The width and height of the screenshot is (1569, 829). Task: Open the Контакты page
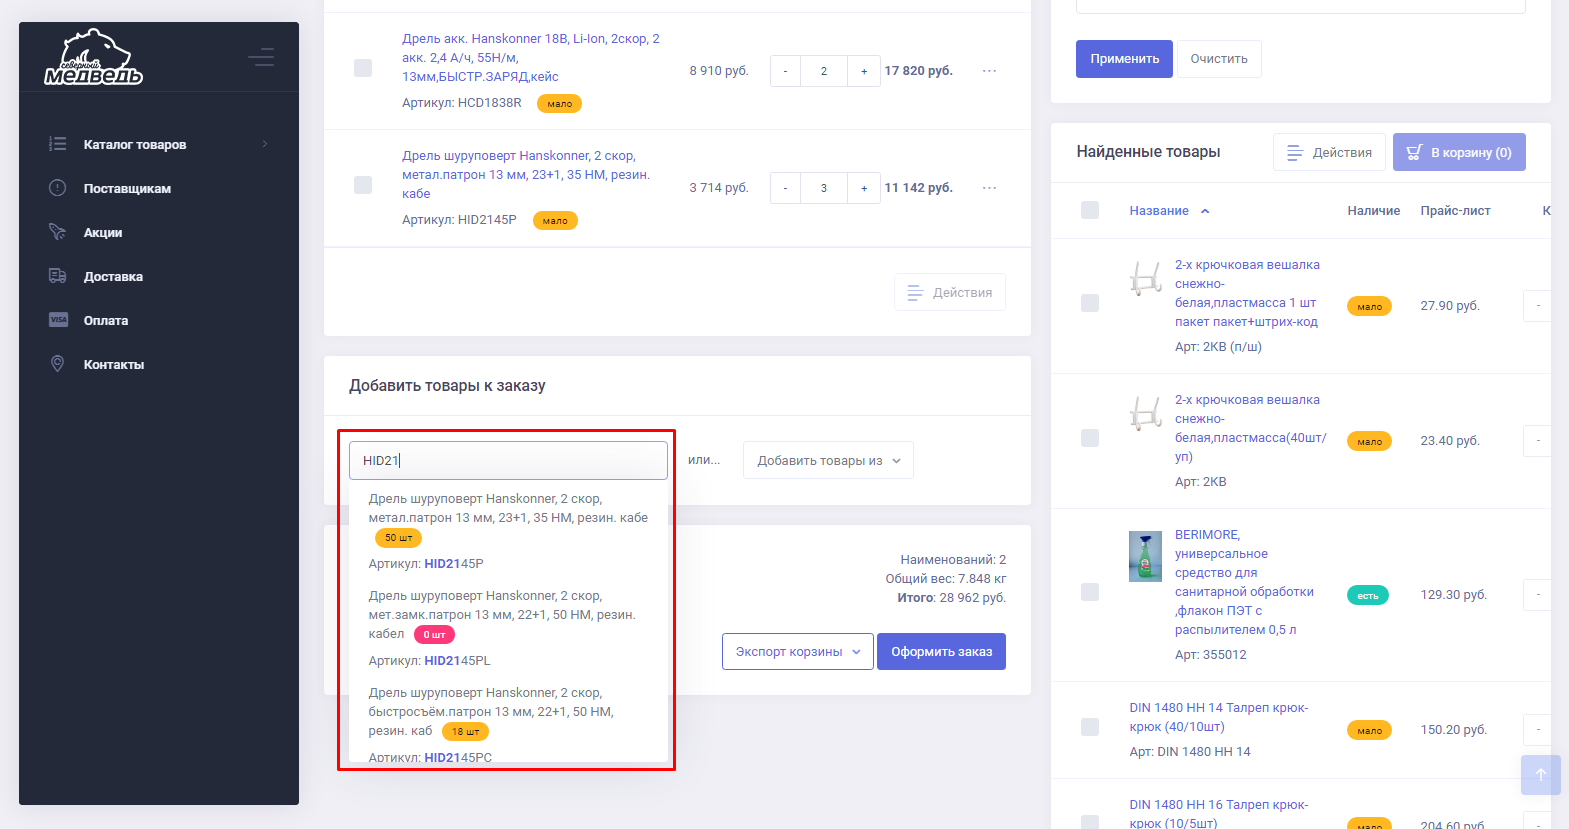click(114, 364)
